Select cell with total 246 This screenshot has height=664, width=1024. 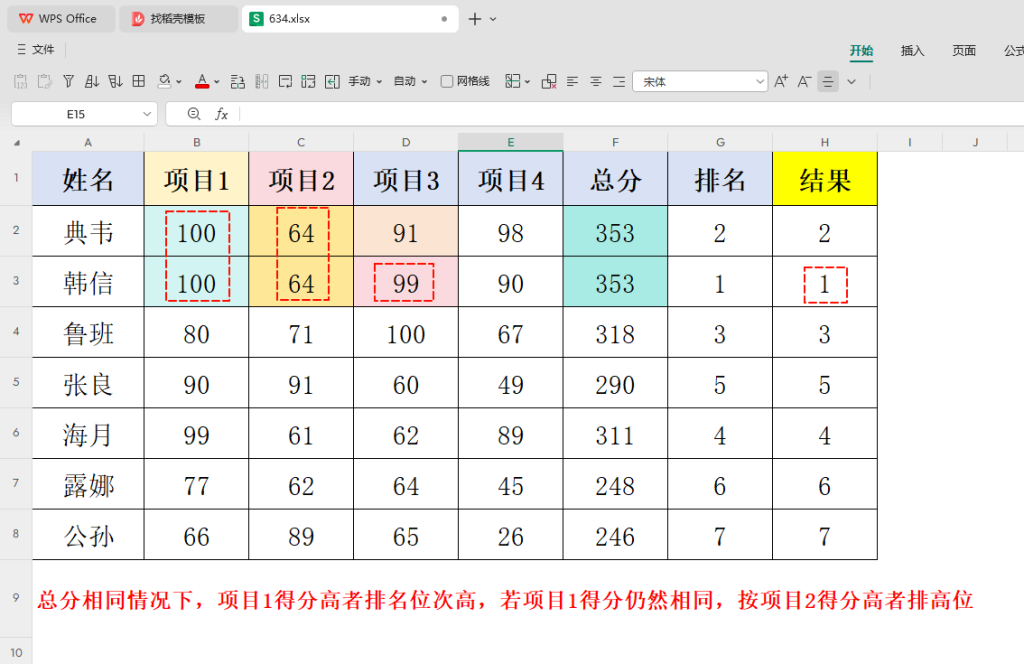point(615,535)
